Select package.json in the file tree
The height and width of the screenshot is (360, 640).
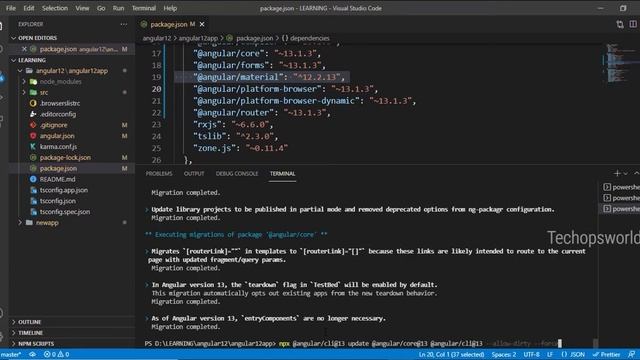point(58,168)
